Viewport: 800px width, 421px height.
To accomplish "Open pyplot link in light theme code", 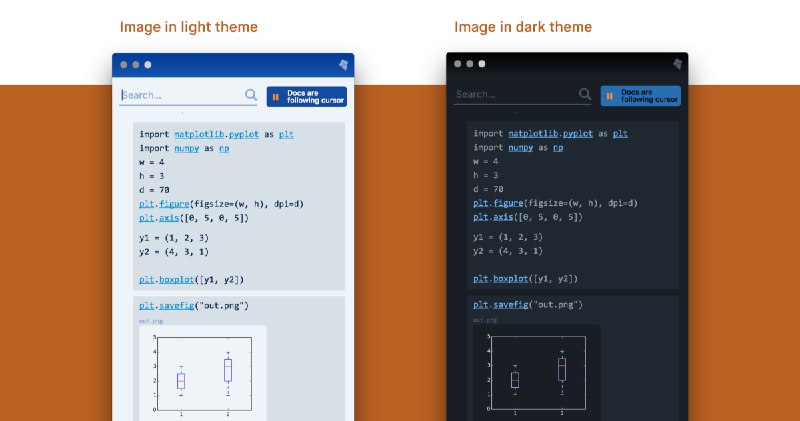I will point(244,134).
